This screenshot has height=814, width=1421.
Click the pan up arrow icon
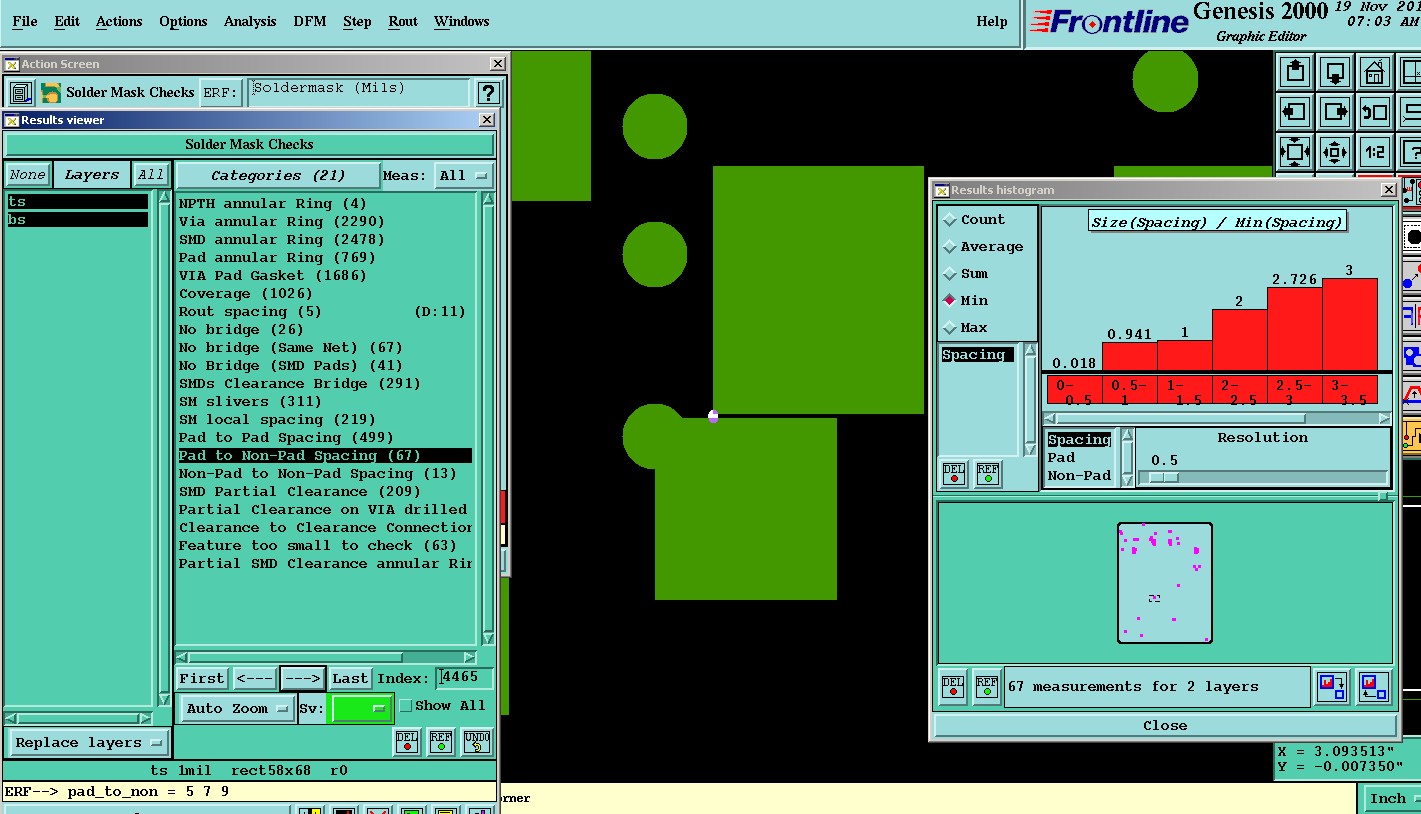pyautogui.click(x=1295, y=71)
